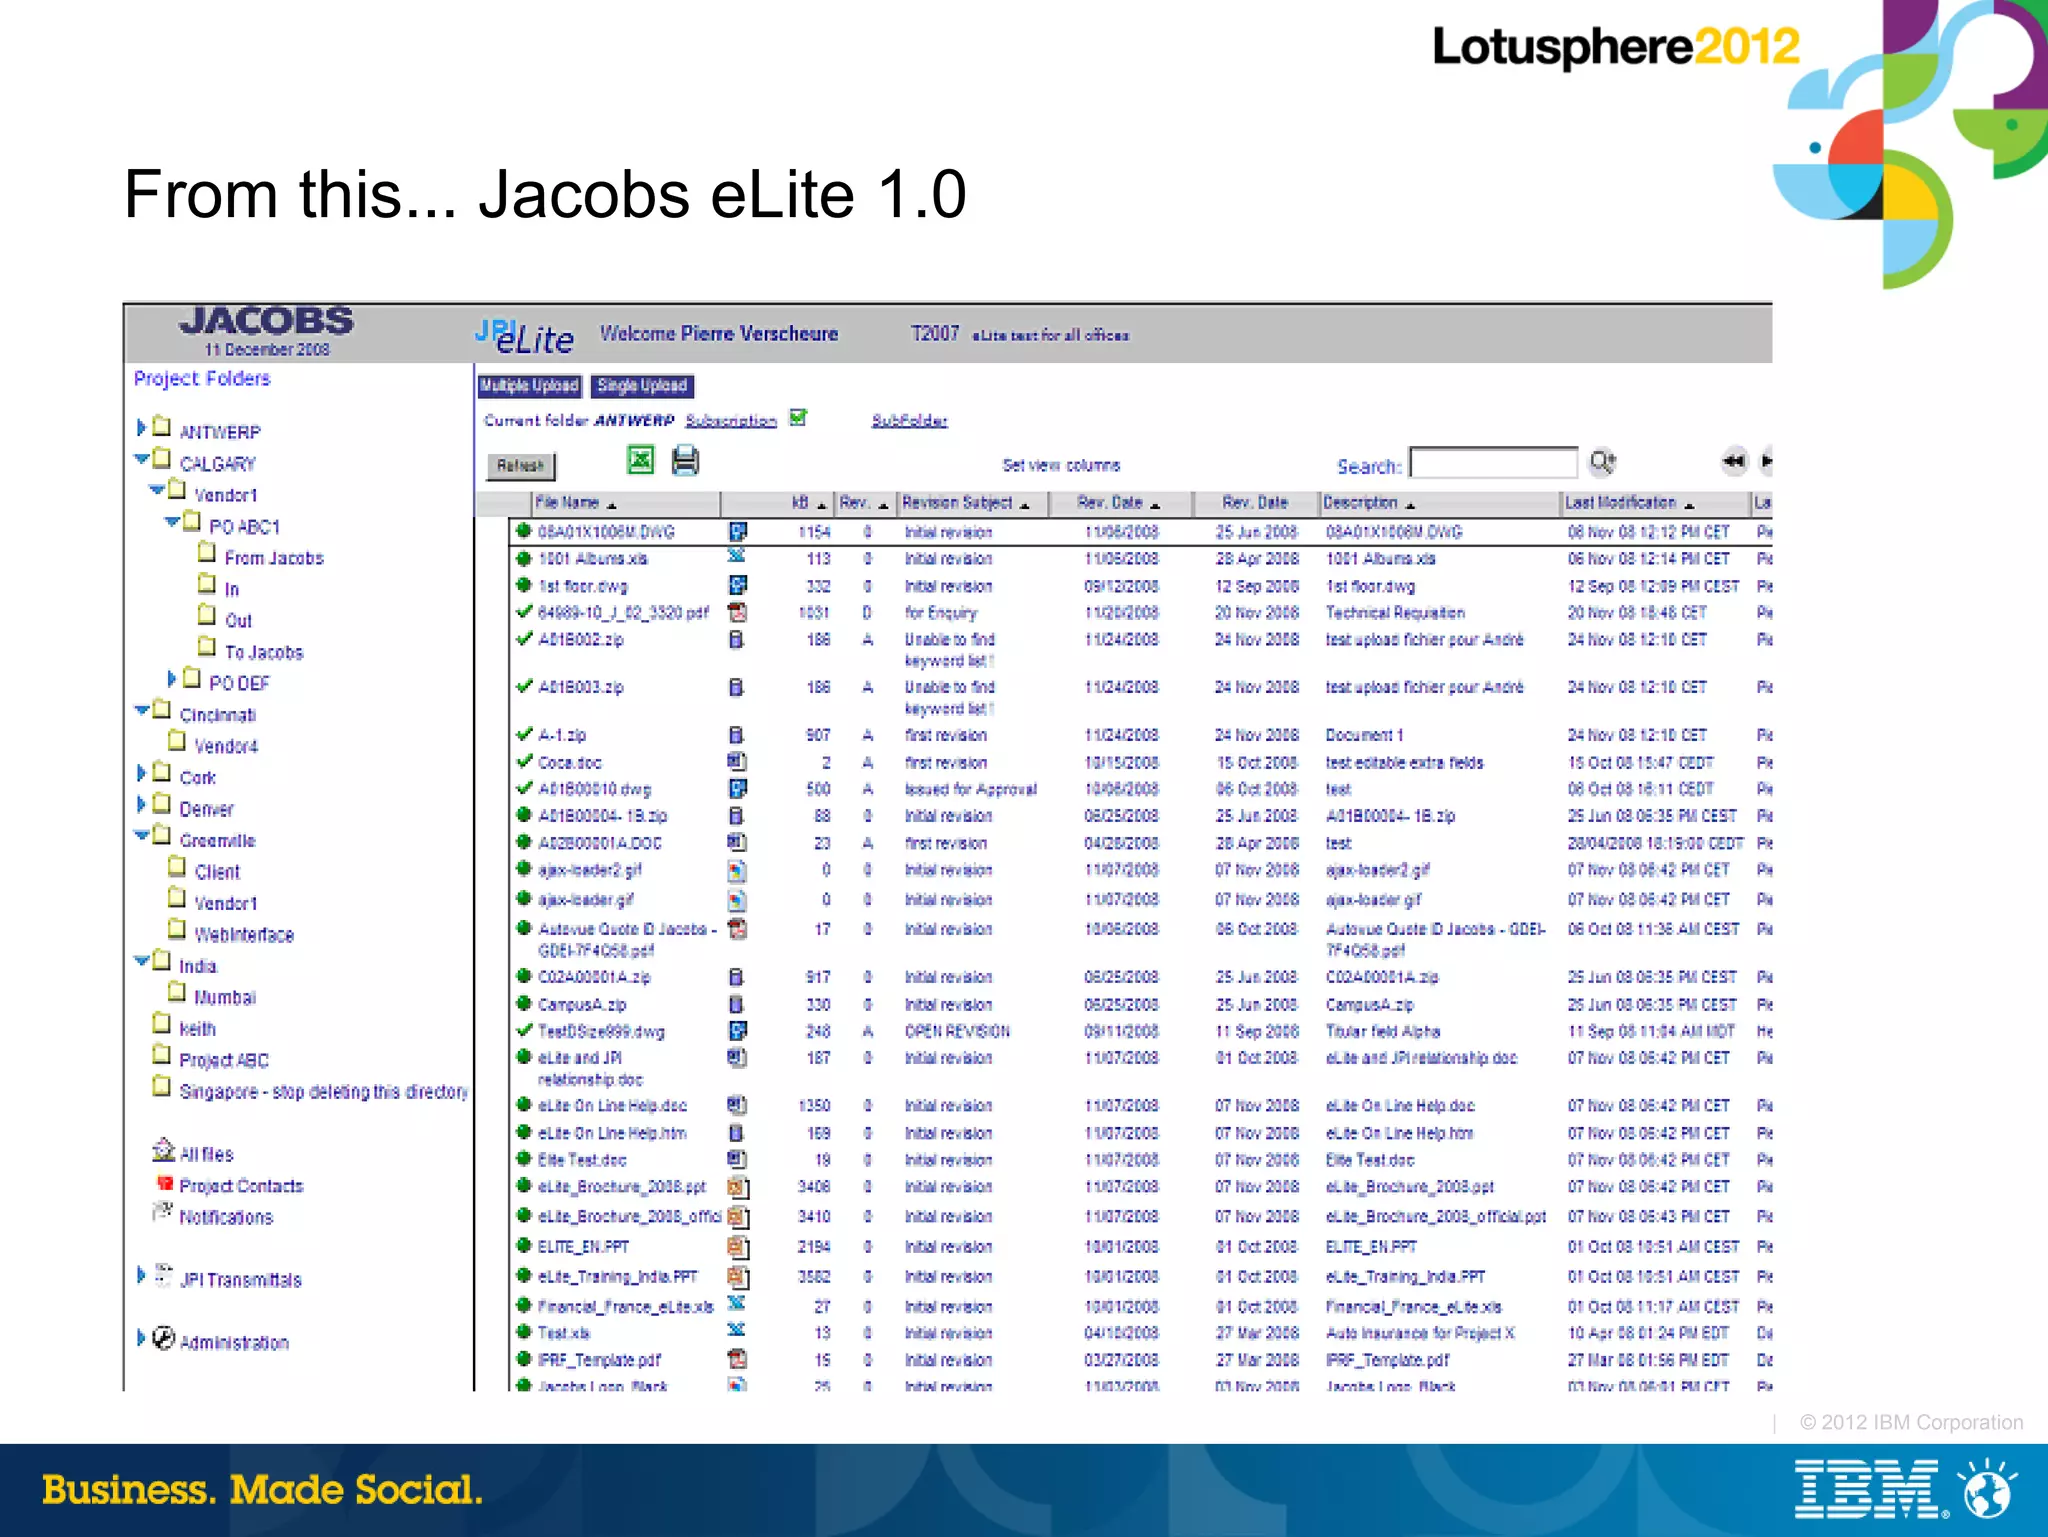Screen dimensions: 2048x1537
Task: Expand the ANTWERP folder
Action: tap(141, 428)
